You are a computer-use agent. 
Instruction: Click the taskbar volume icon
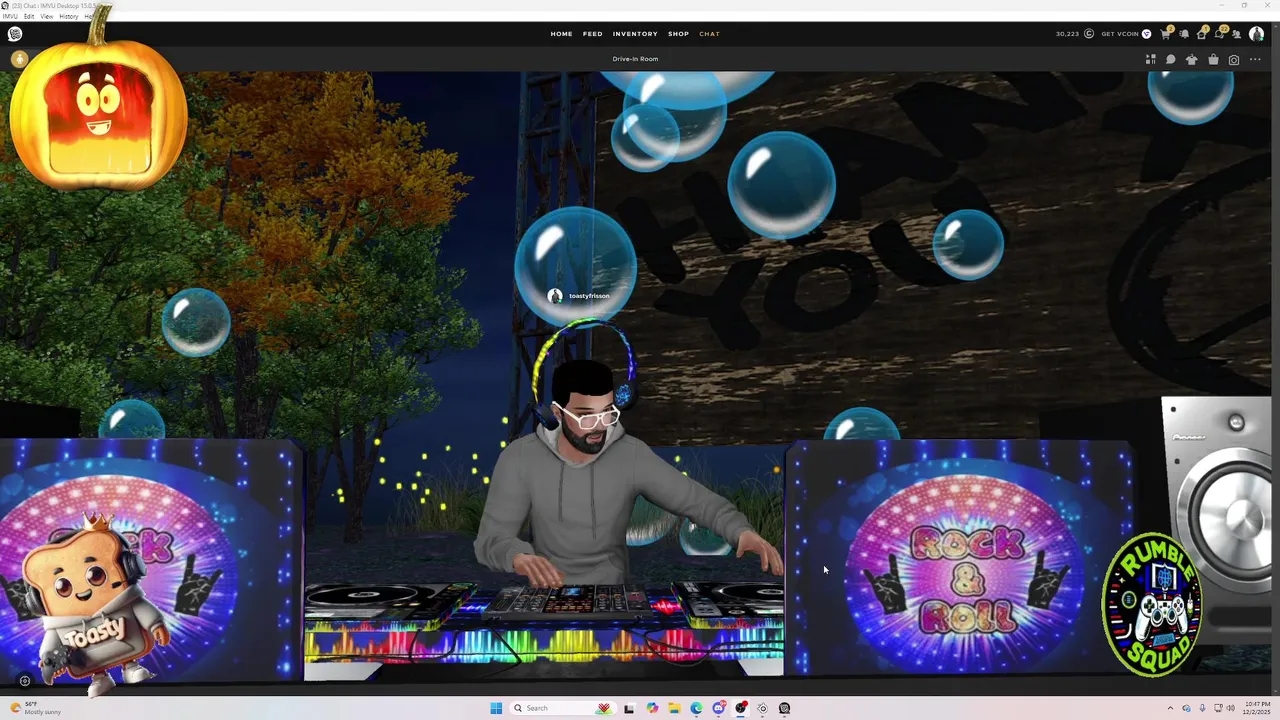tap(1231, 708)
